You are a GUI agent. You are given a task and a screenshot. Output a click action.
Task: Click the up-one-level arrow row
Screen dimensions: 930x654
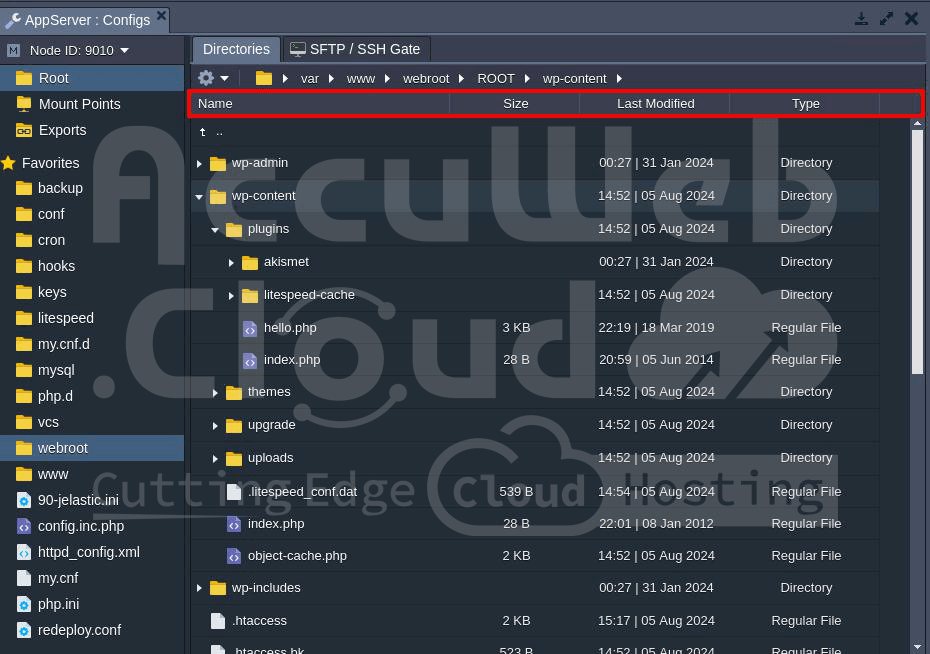(211, 131)
